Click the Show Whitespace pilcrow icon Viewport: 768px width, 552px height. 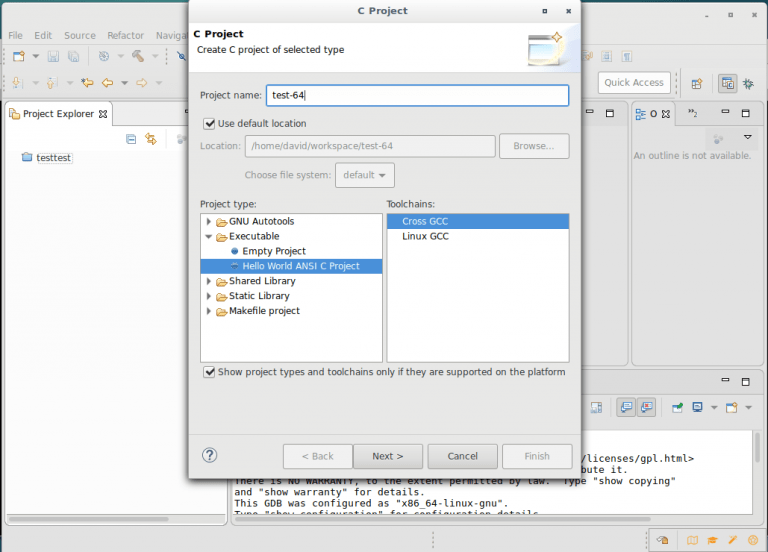pyautogui.click(x=626, y=56)
